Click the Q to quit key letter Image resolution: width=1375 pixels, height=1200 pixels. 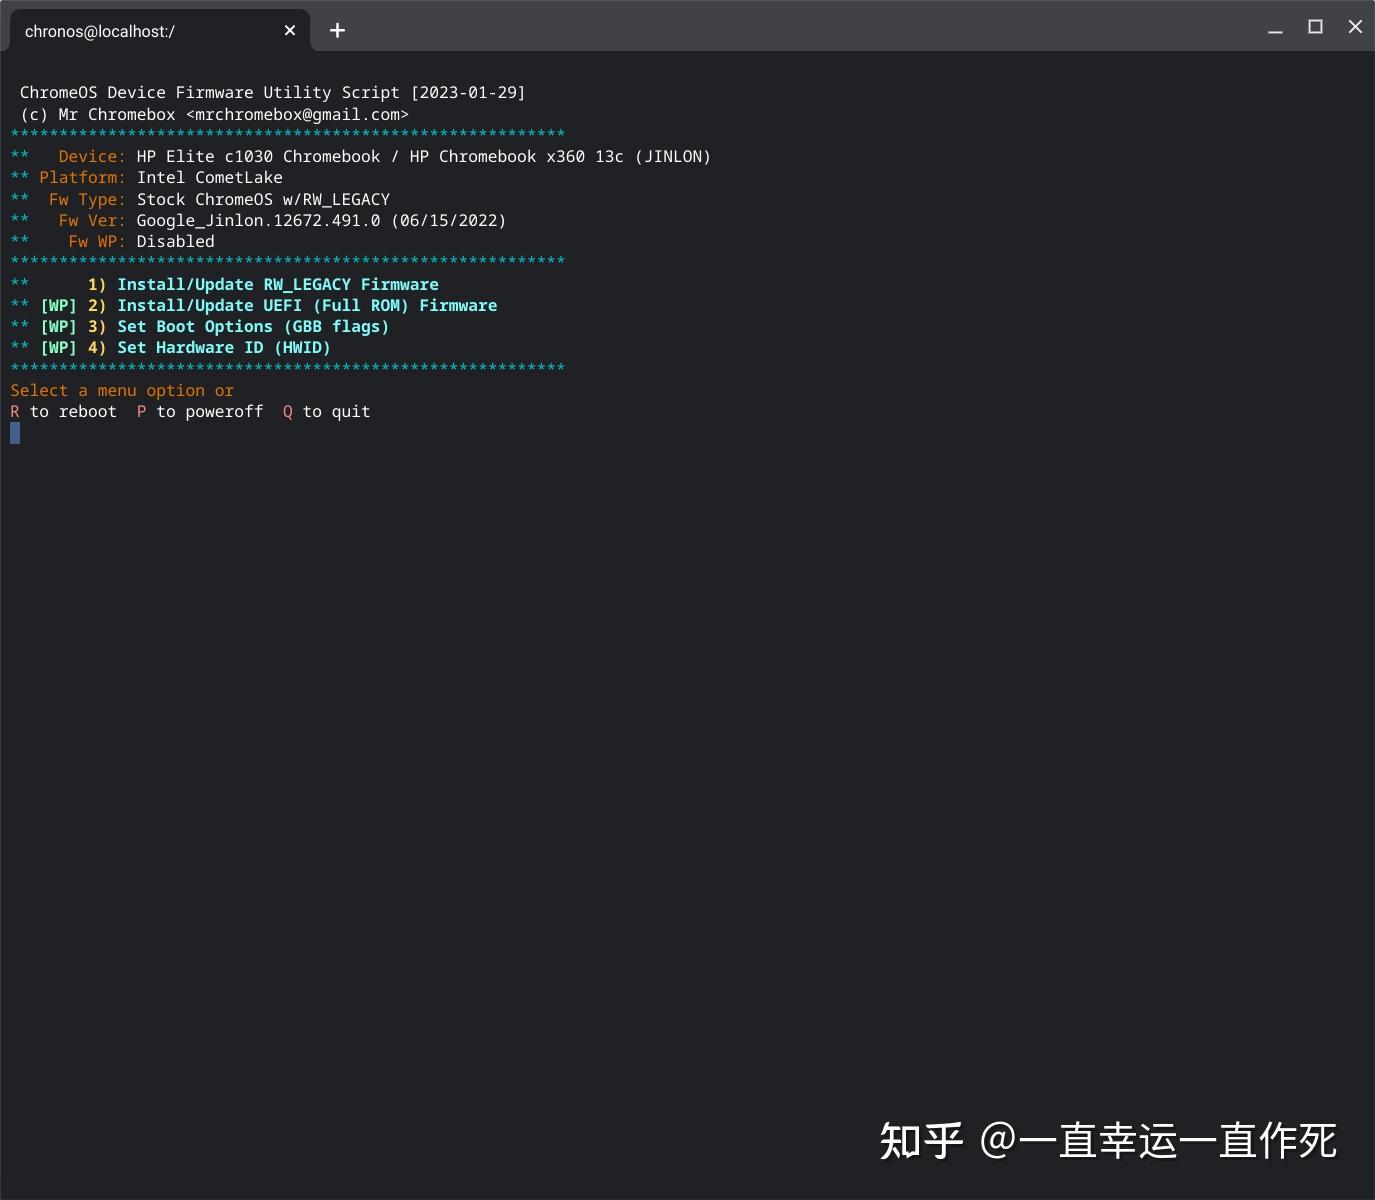(288, 412)
